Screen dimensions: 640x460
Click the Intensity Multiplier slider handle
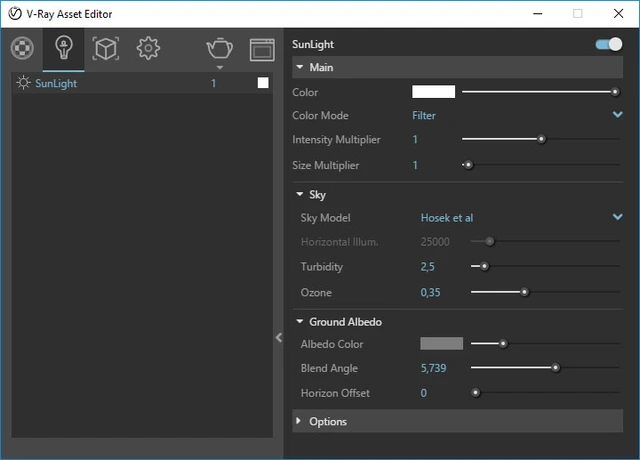(541, 140)
